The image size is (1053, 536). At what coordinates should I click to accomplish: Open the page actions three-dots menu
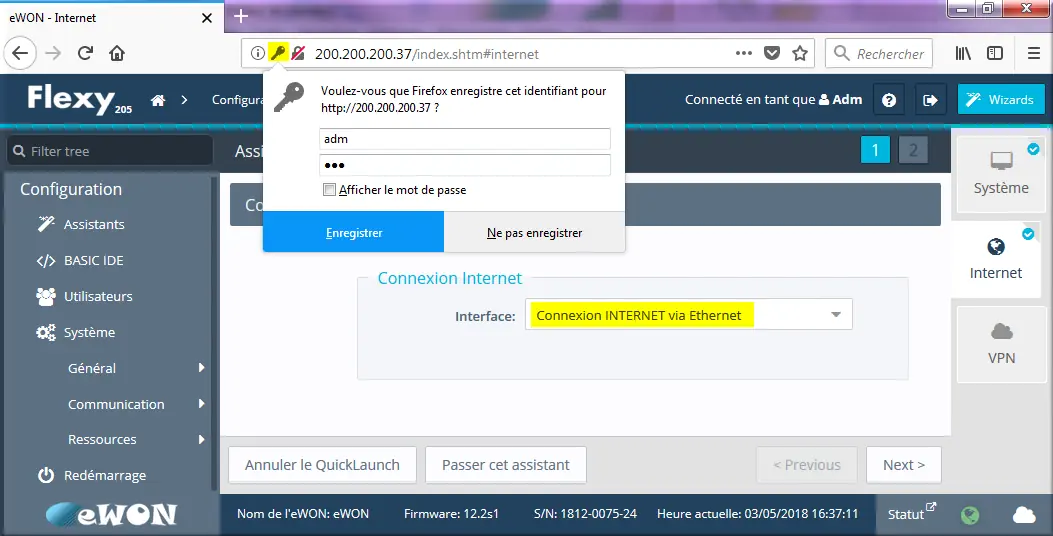tap(743, 53)
